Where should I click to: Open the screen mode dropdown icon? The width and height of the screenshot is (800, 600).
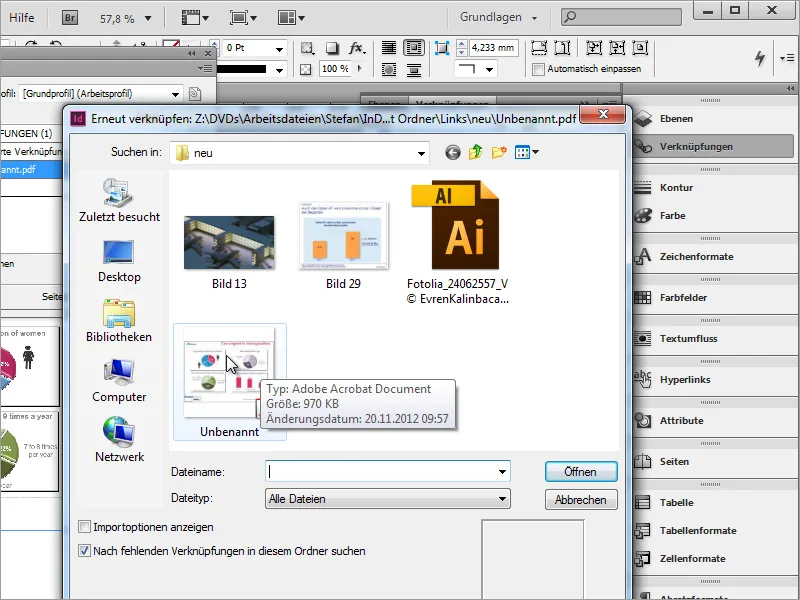[243, 18]
